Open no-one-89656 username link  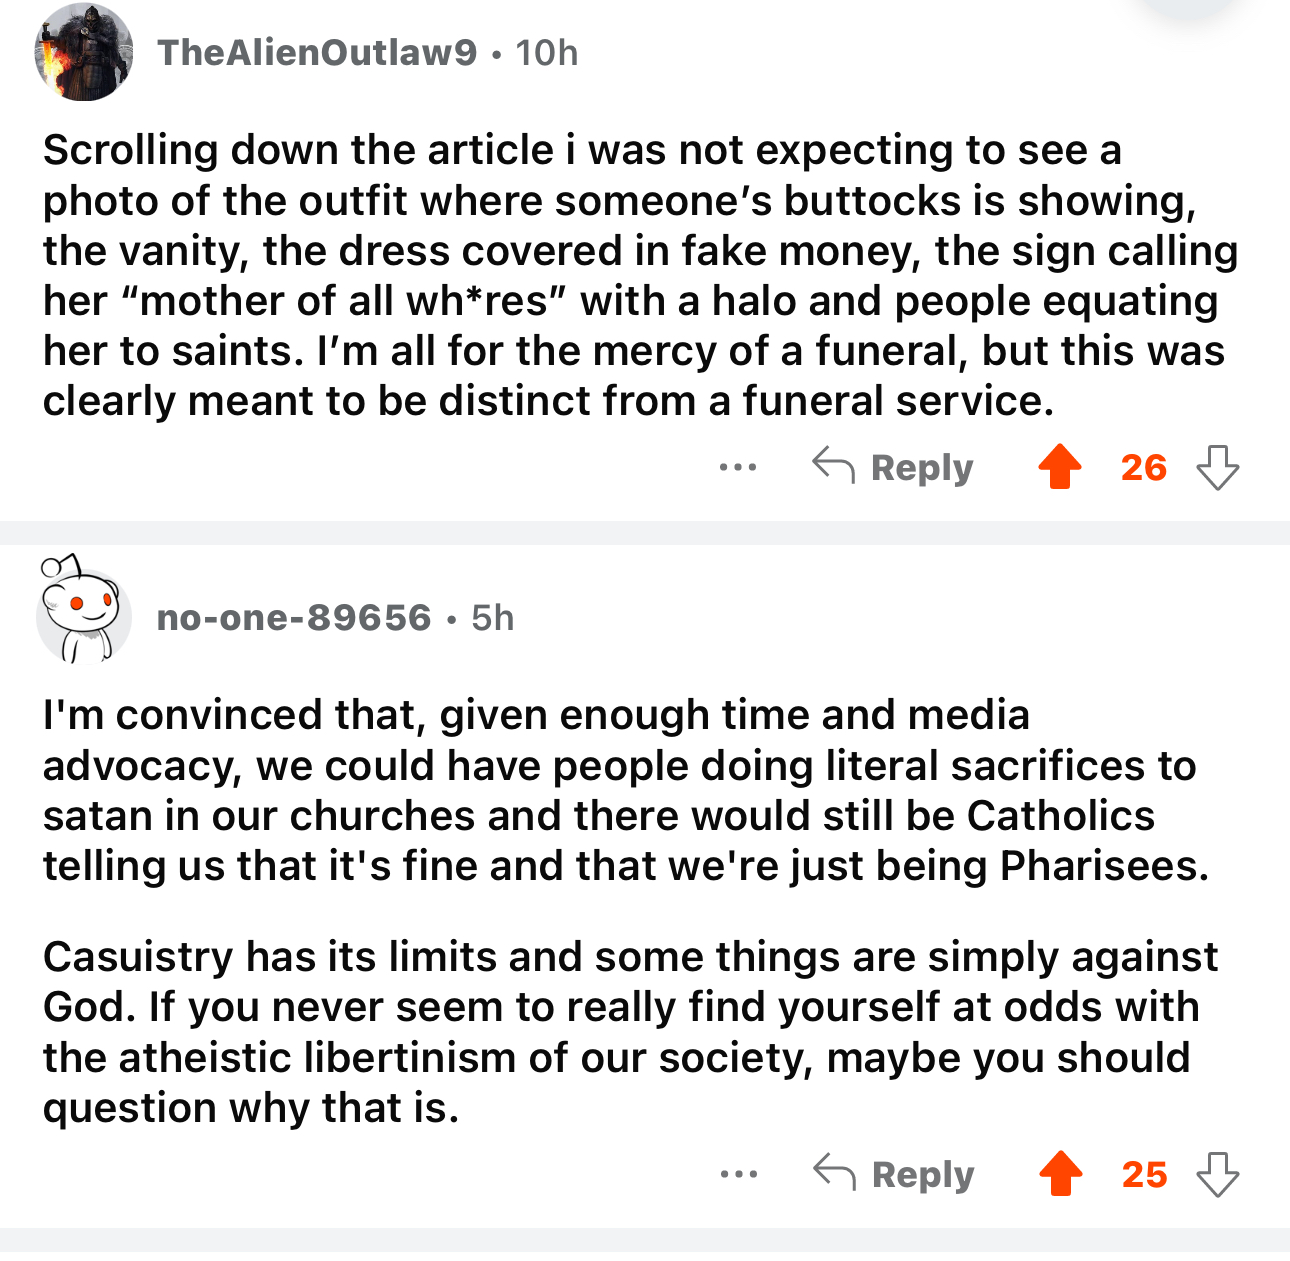pos(294,618)
